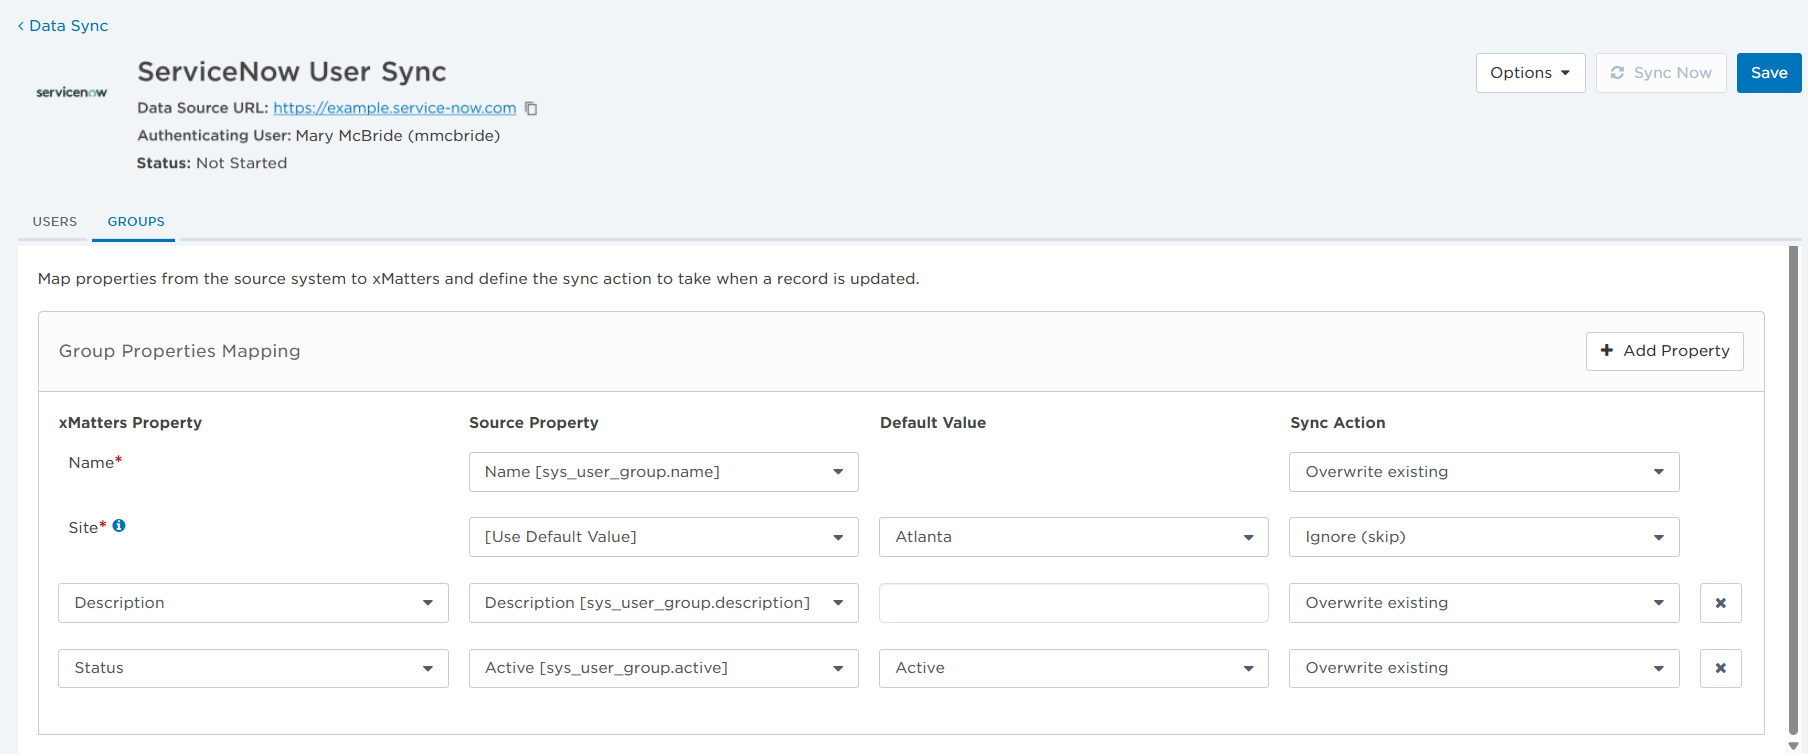
Task: Expand the Active source property dropdown
Action: 663,668
